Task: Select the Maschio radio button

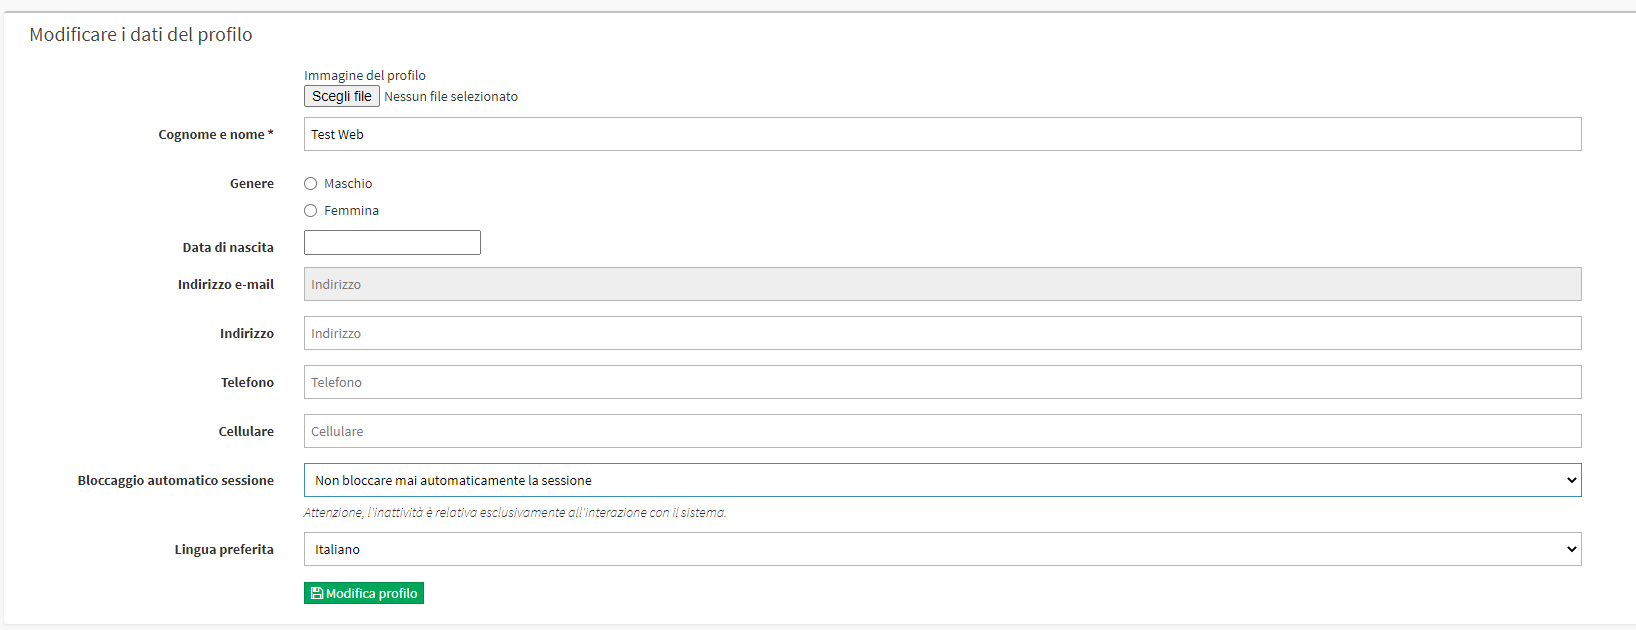Action: [311, 184]
